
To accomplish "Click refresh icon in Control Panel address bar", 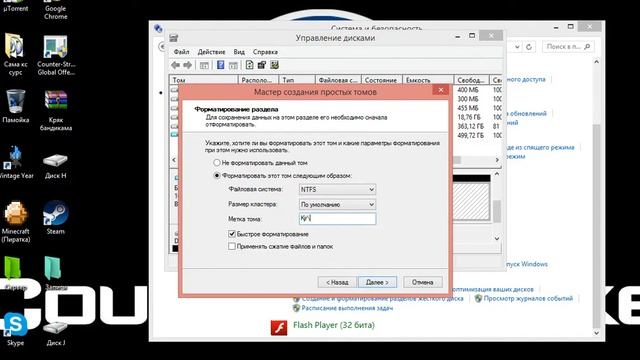I will coord(529,47).
